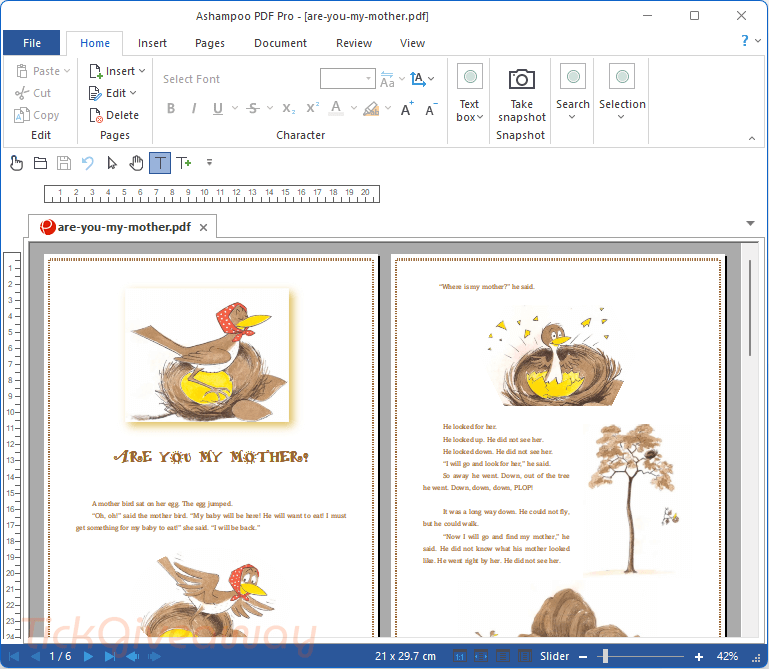769x669 pixels.
Task: Expand the Selection dropdown chevron
Action: tap(621, 117)
